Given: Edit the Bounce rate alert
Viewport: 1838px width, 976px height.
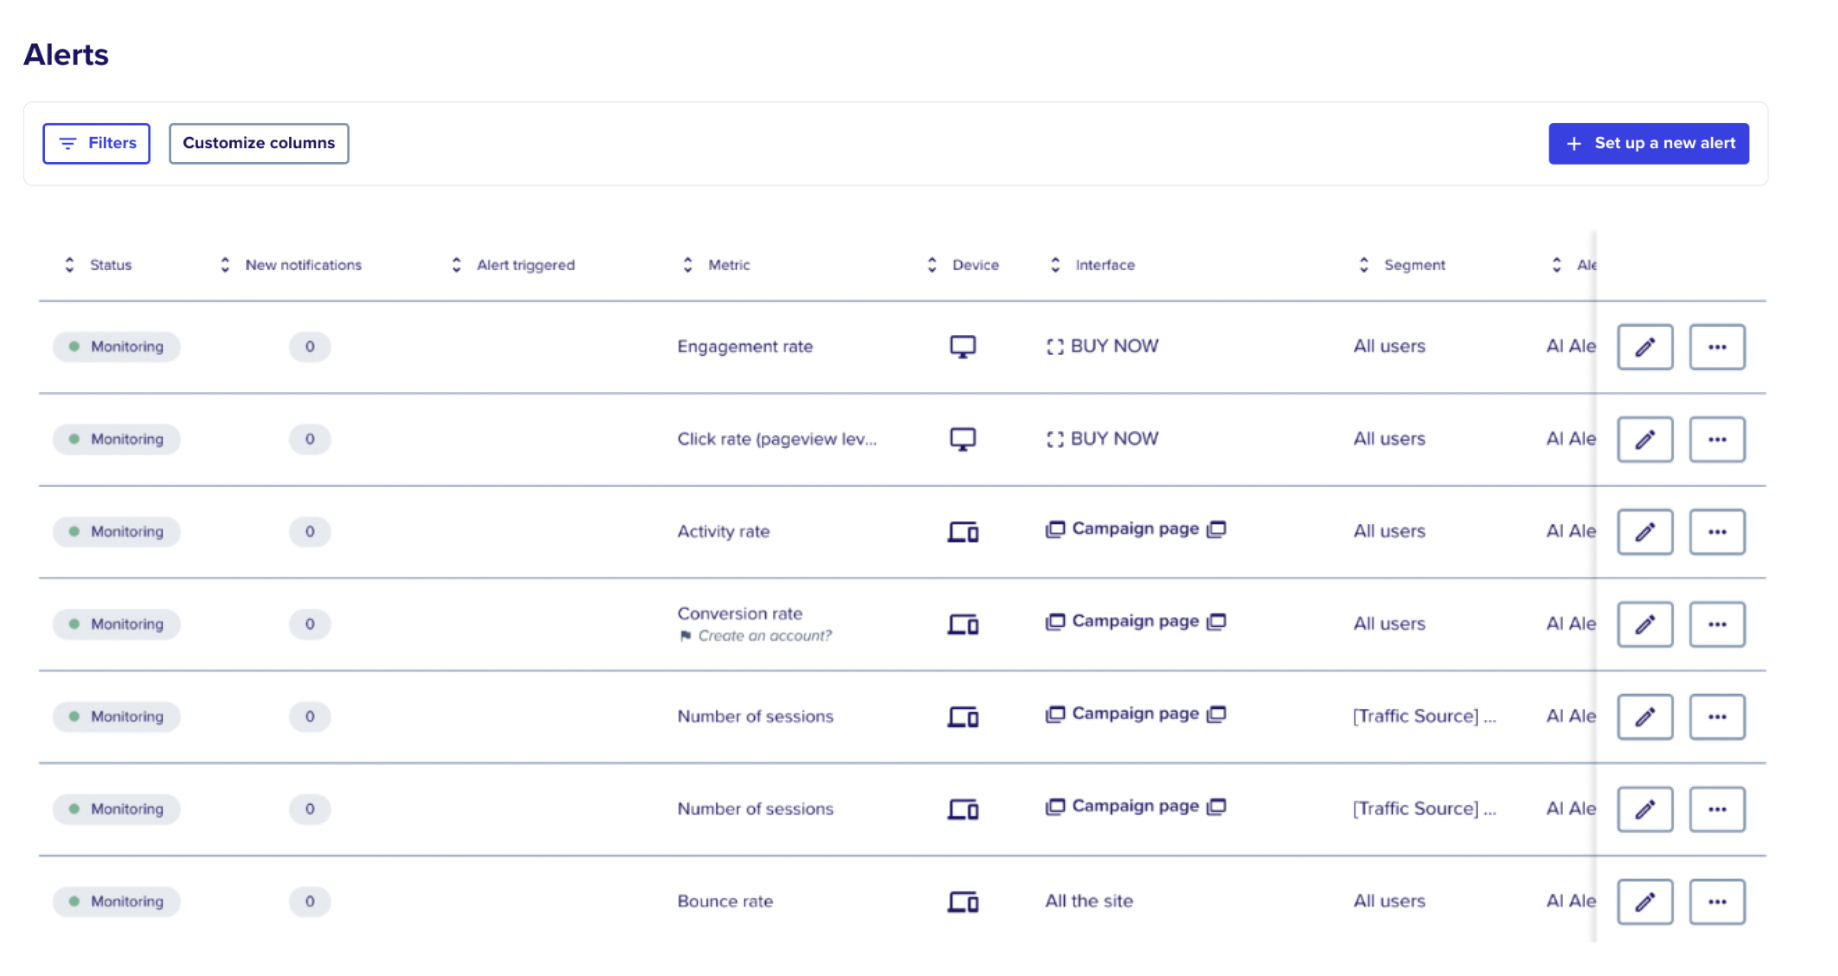Looking at the screenshot, I should 1645,902.
